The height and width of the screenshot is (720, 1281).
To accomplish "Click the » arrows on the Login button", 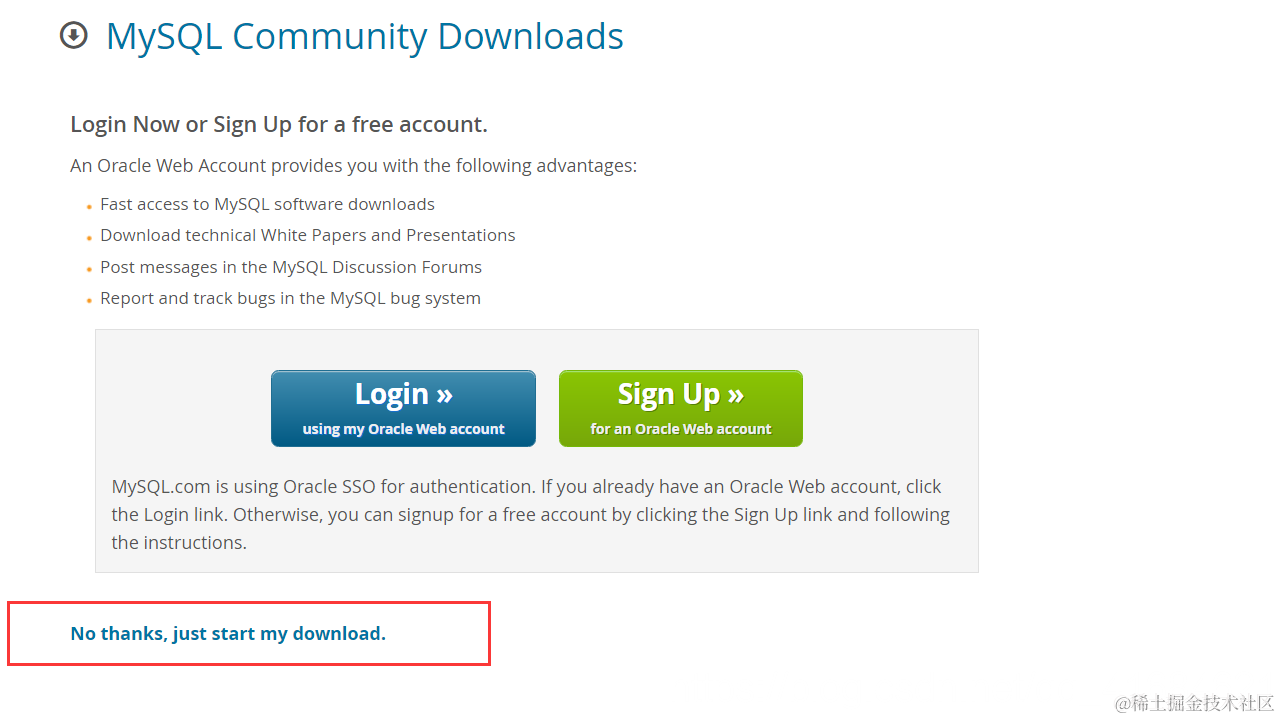I will click(x=444, y=395).
